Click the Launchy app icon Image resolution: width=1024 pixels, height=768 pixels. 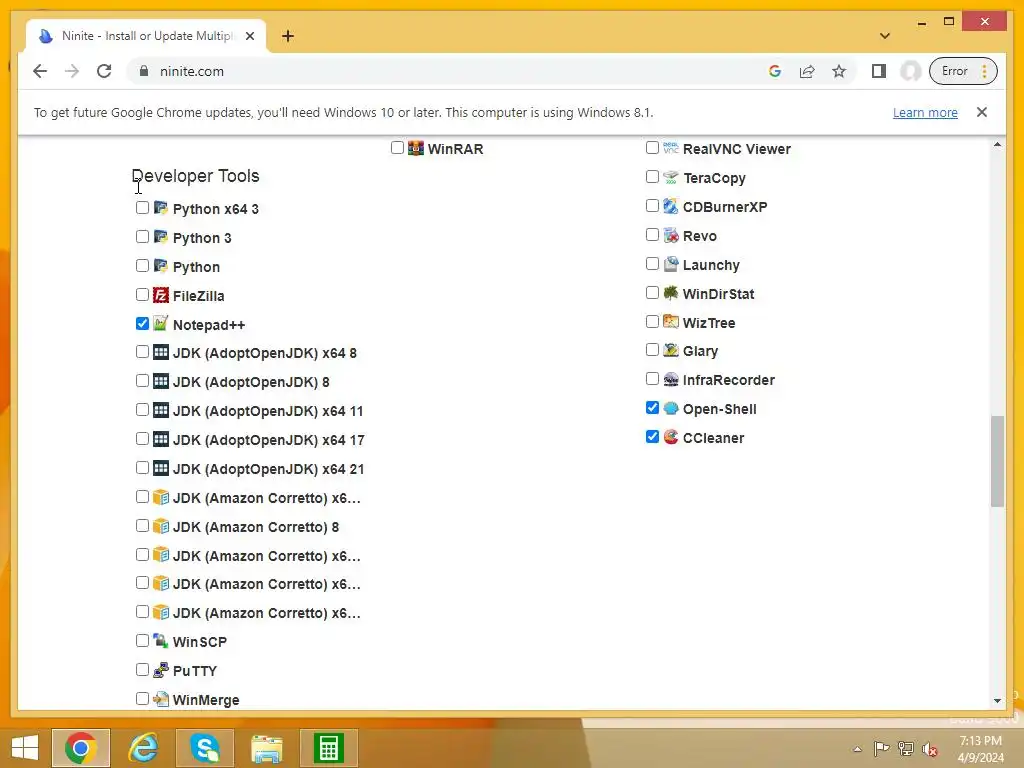(671, 264)
